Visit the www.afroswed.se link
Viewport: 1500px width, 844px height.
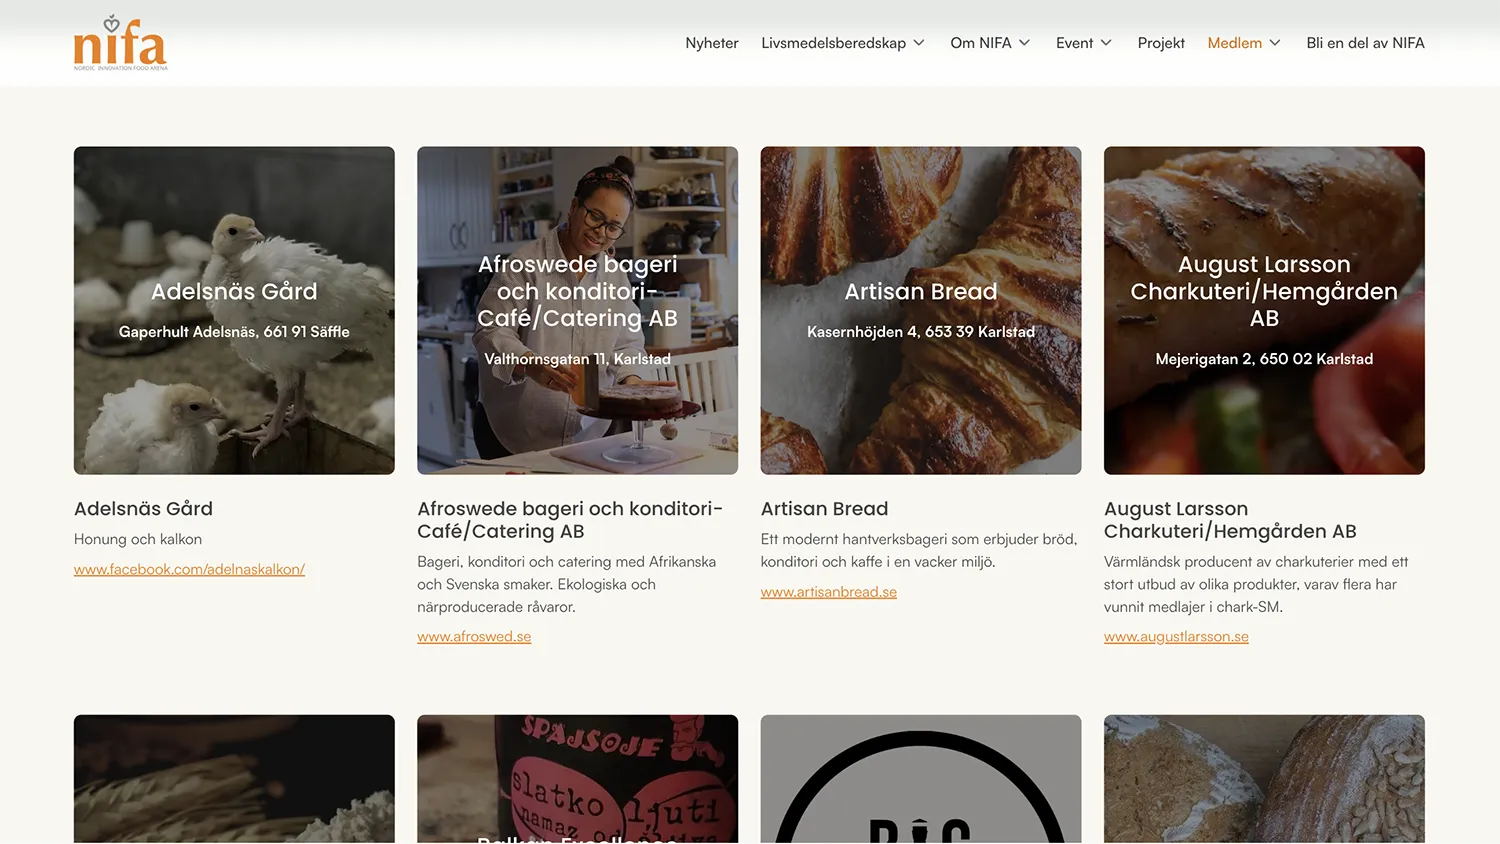474,636
